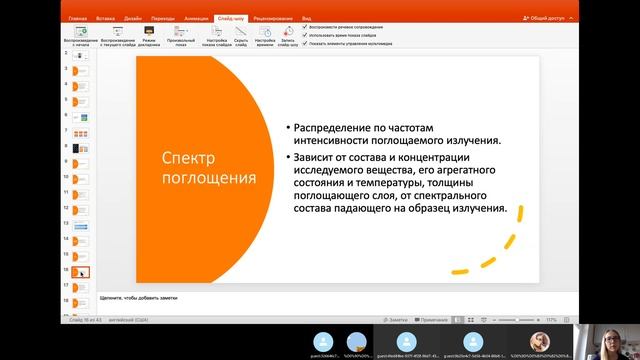640x360 pixels.
Task: Switch to Slide Sorter view icon
Action: 471,320
